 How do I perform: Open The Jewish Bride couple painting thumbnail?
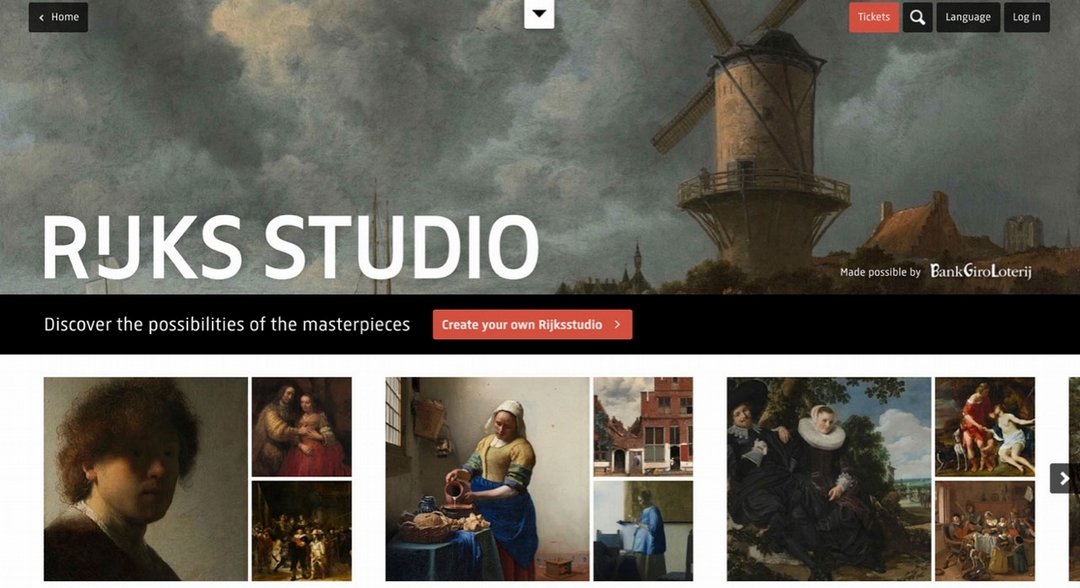[302, 426]
